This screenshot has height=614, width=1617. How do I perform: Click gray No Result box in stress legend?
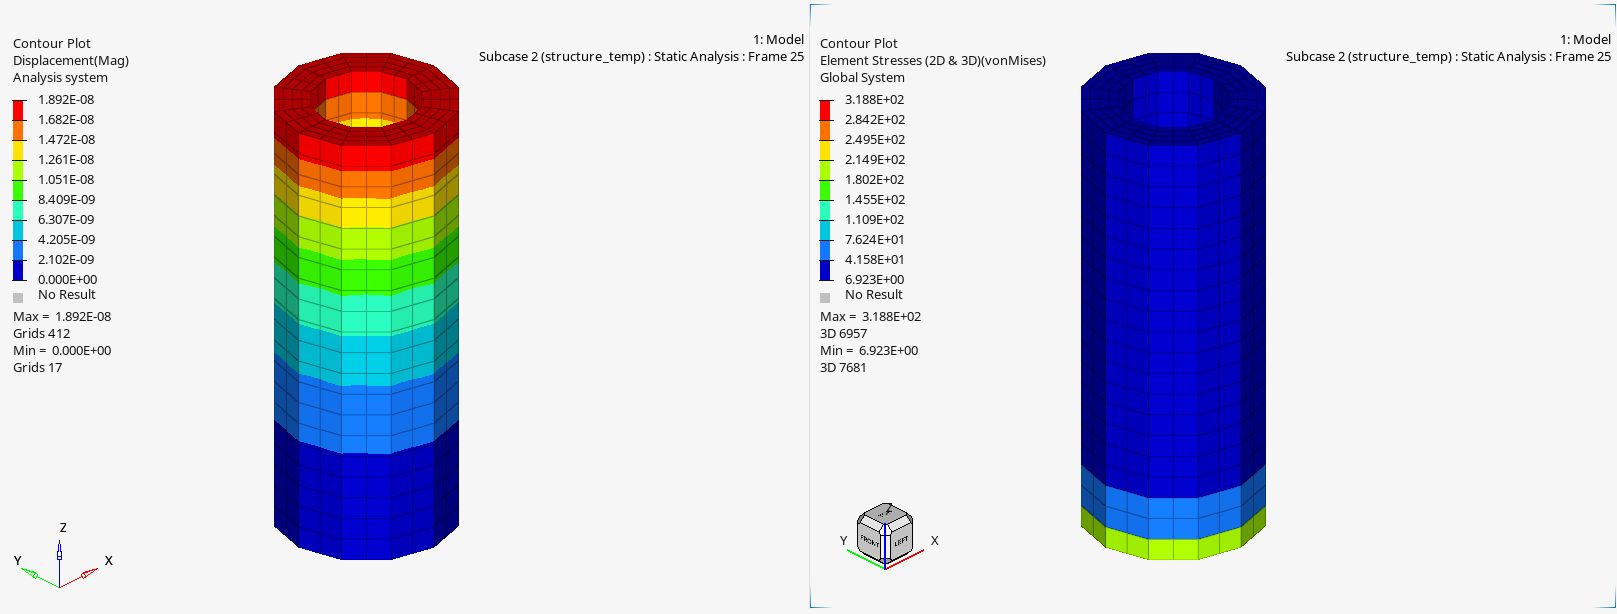tap(825, 297)
